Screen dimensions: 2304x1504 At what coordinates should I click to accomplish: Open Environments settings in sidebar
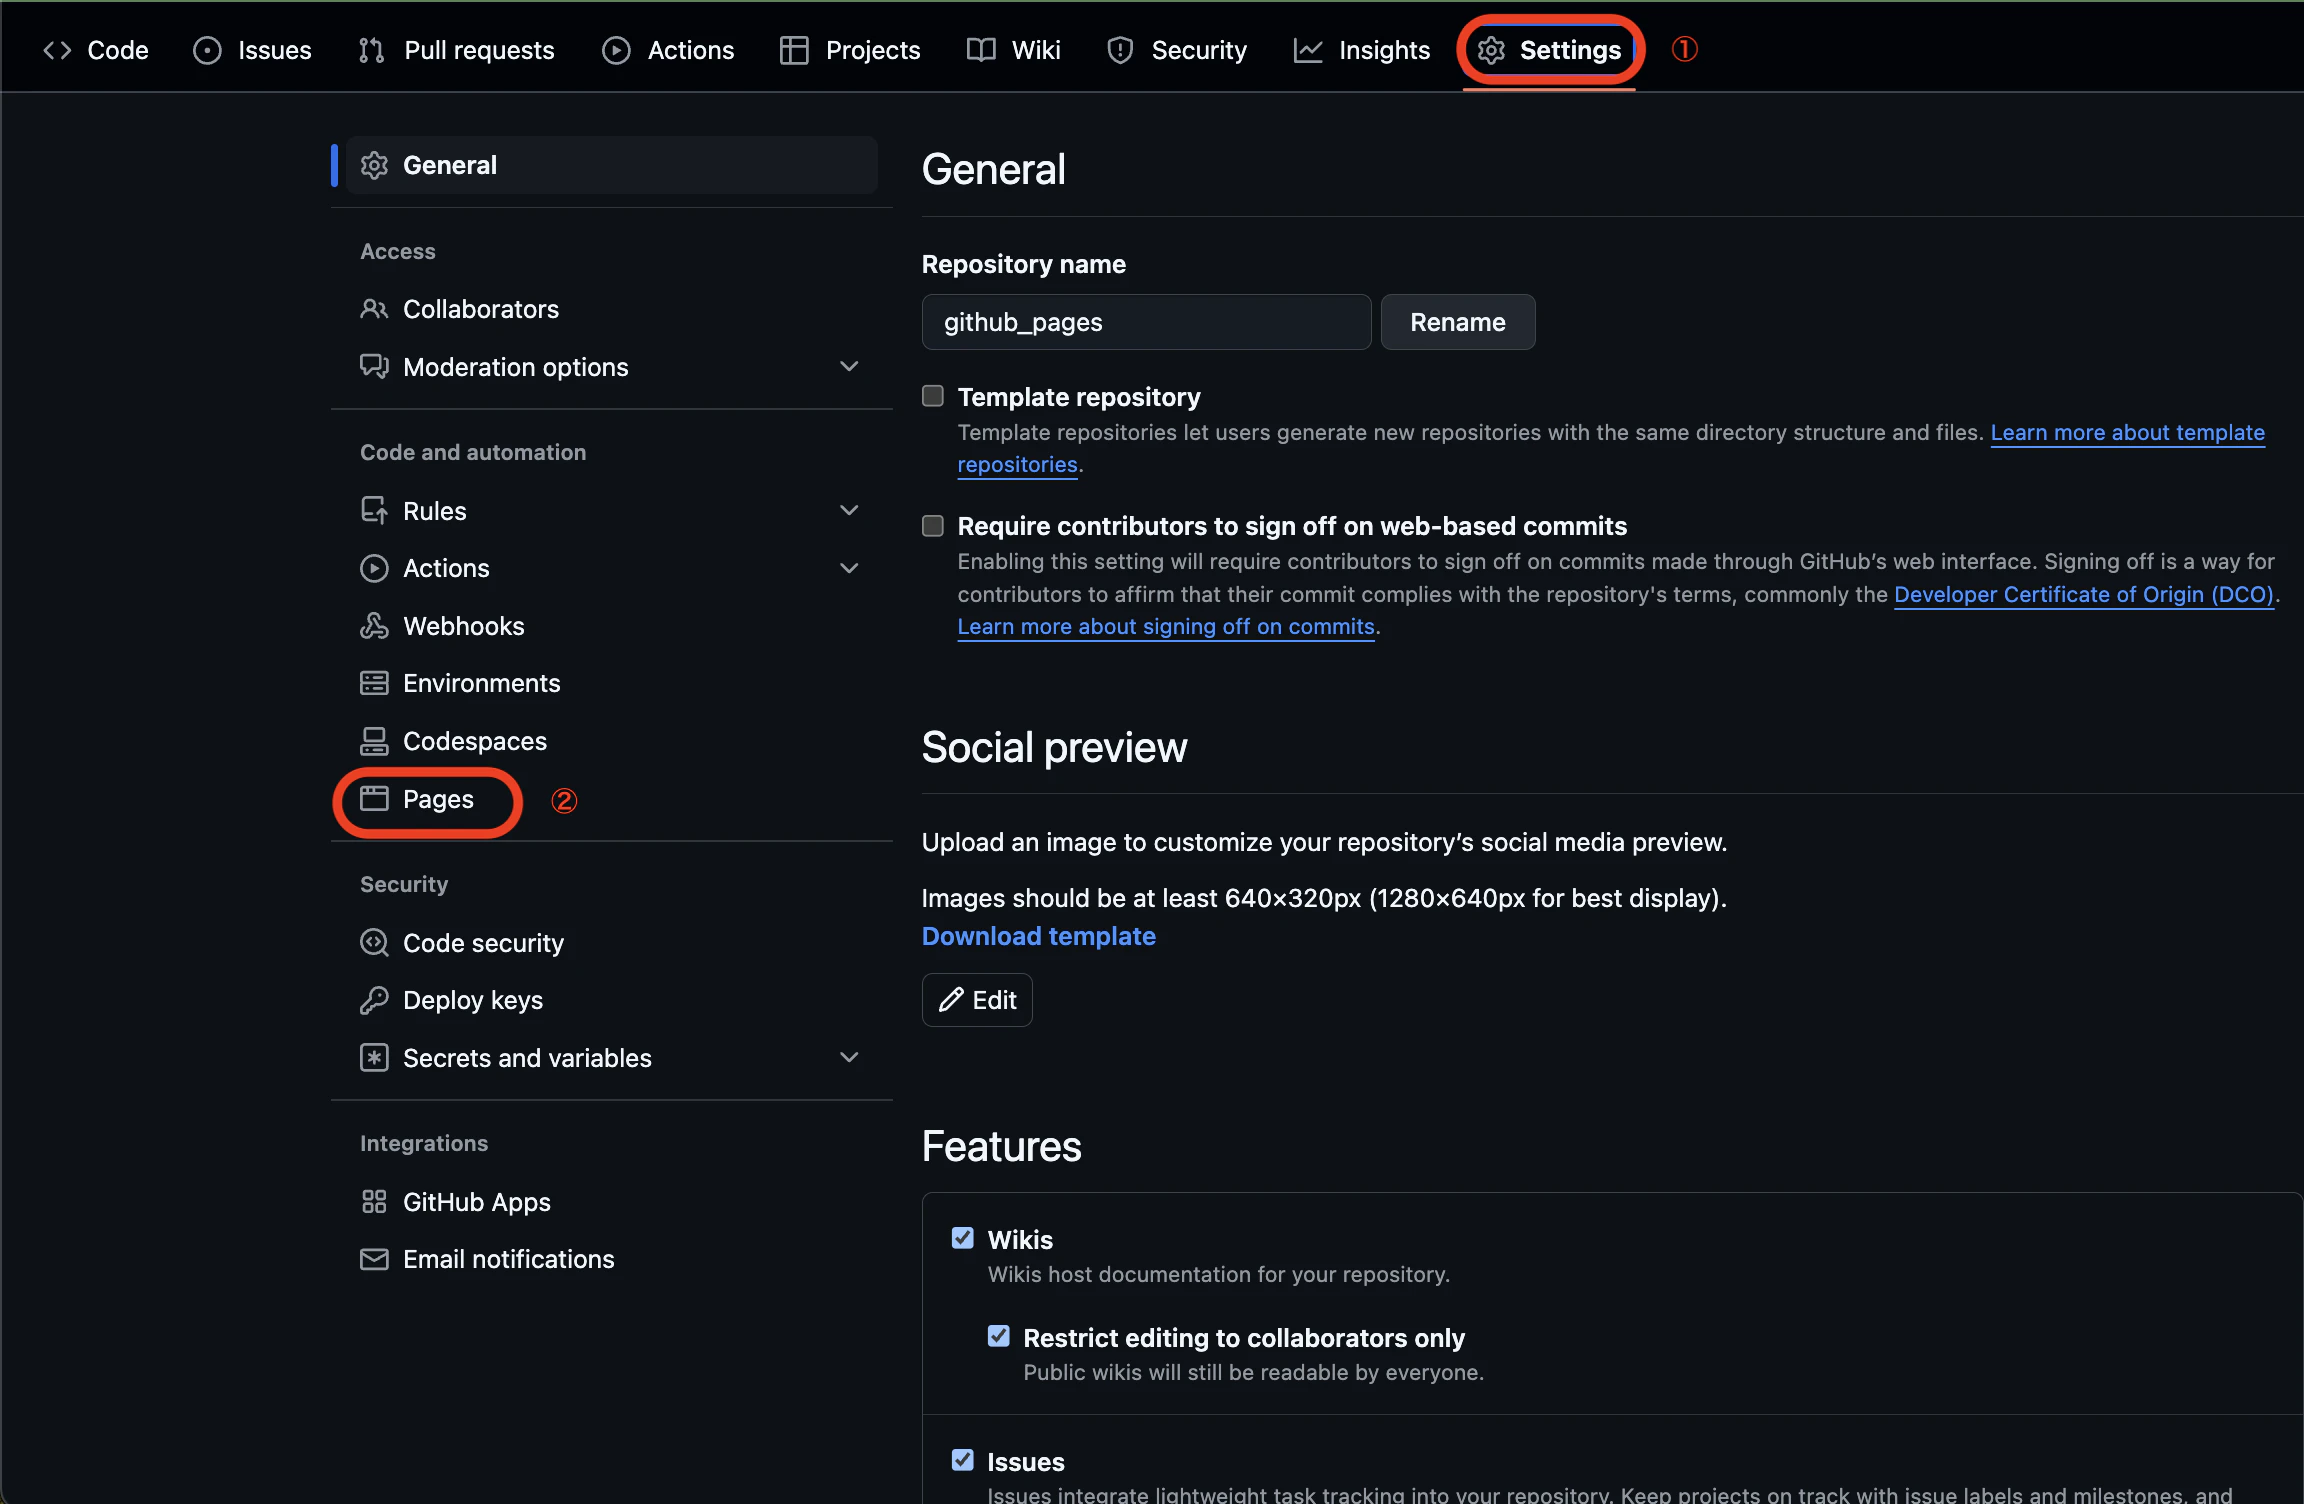coord(611,683)
